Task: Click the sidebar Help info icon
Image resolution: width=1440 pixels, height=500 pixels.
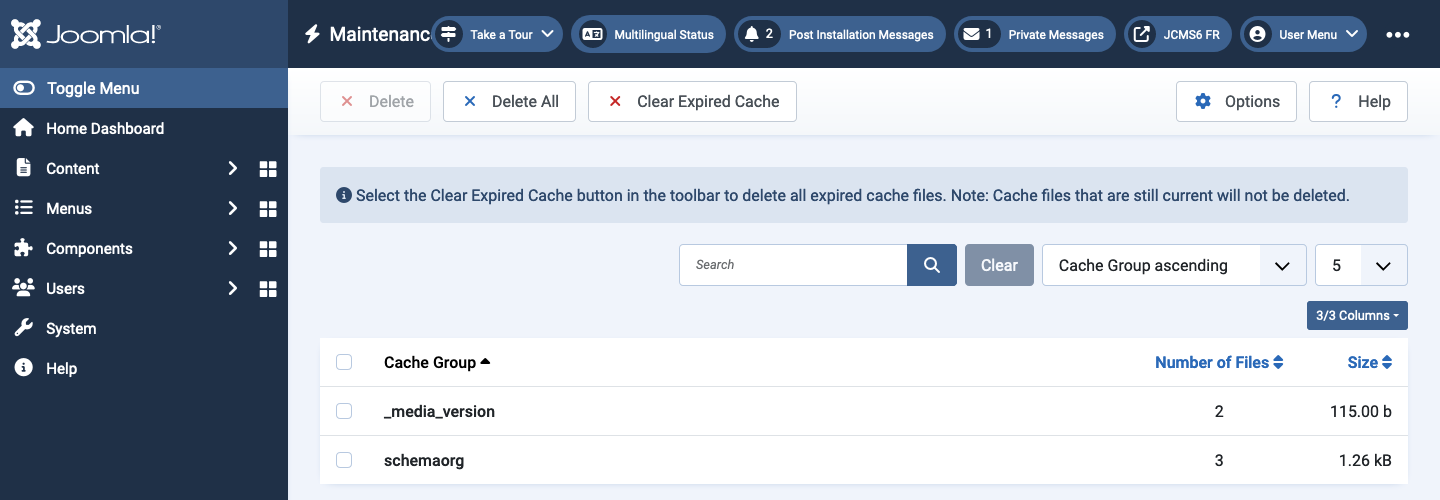Action: coord(24,368)
